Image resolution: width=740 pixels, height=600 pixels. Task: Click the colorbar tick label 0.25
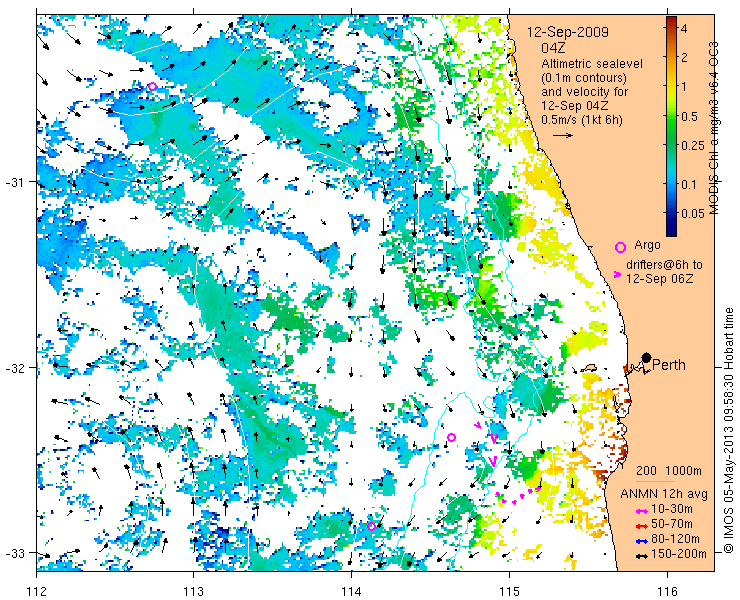click(x=693, y=145)
